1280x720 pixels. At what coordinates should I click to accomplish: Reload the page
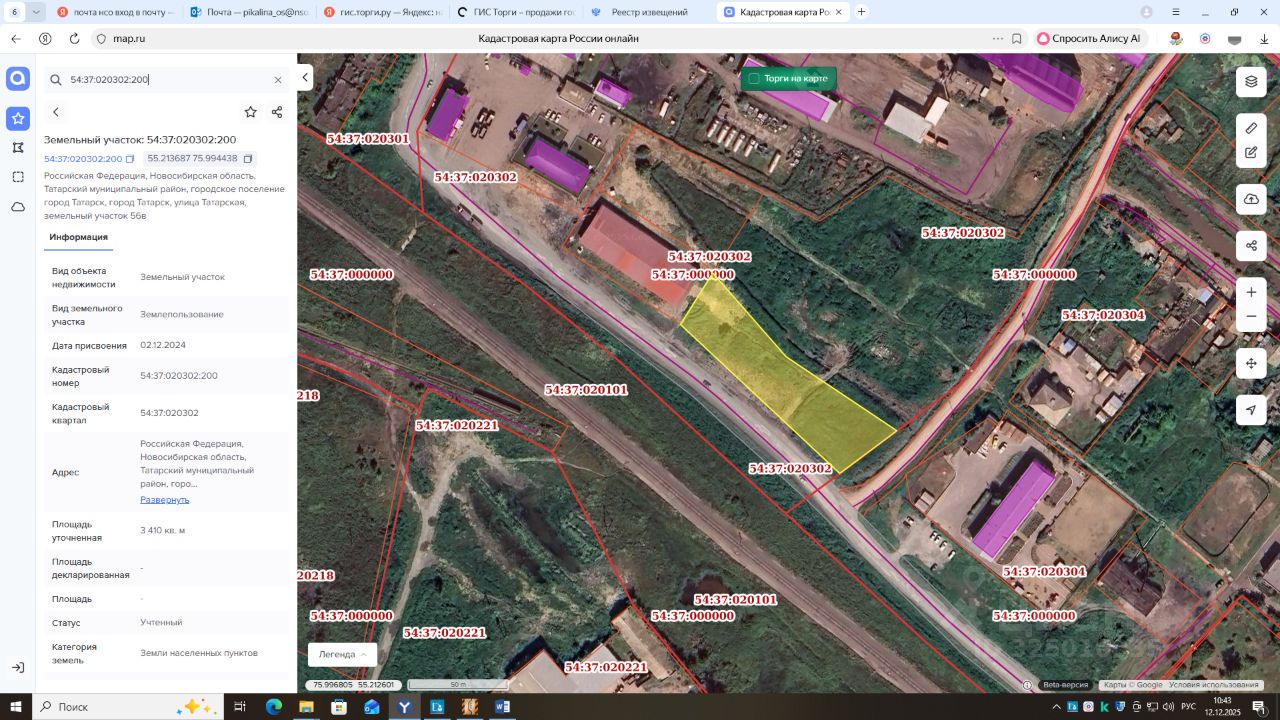tap(74, 39)
